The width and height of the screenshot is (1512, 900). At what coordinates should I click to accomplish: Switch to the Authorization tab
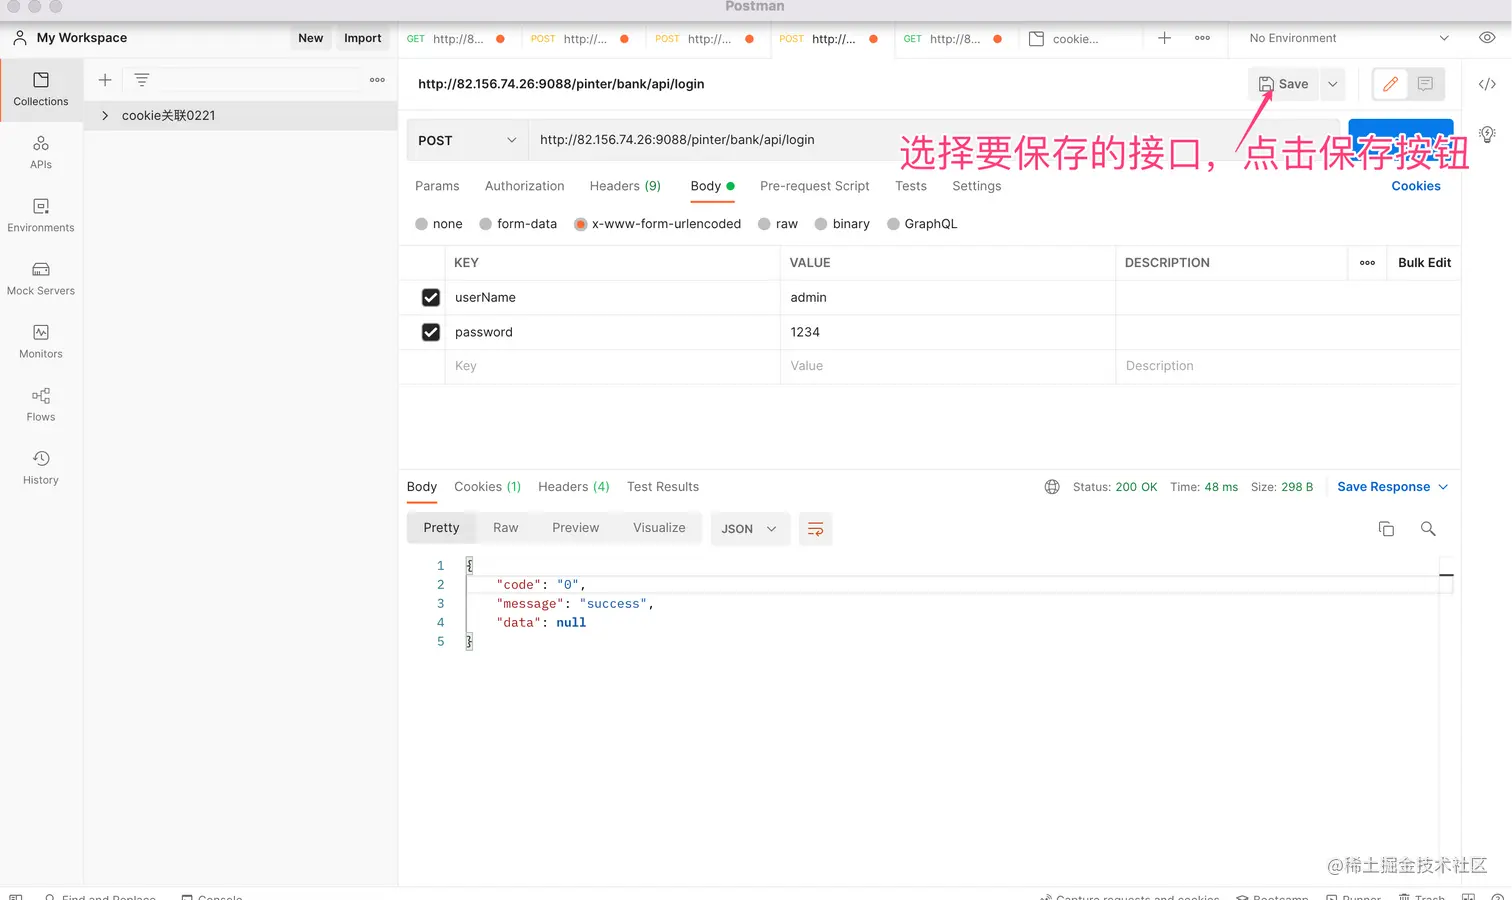point(525,186)
